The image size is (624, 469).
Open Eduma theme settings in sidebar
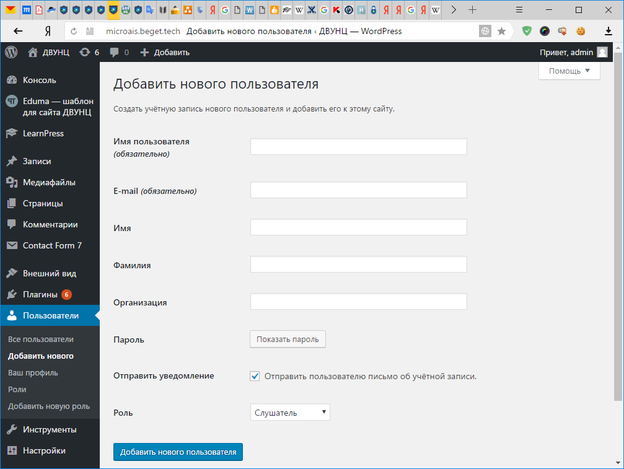(50, 107)
